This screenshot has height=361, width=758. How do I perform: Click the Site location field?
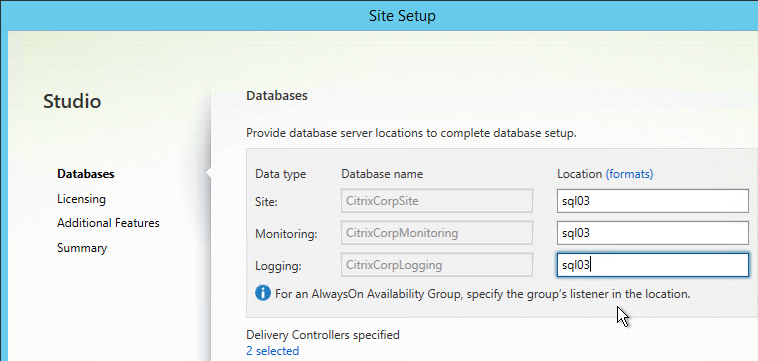653,201
